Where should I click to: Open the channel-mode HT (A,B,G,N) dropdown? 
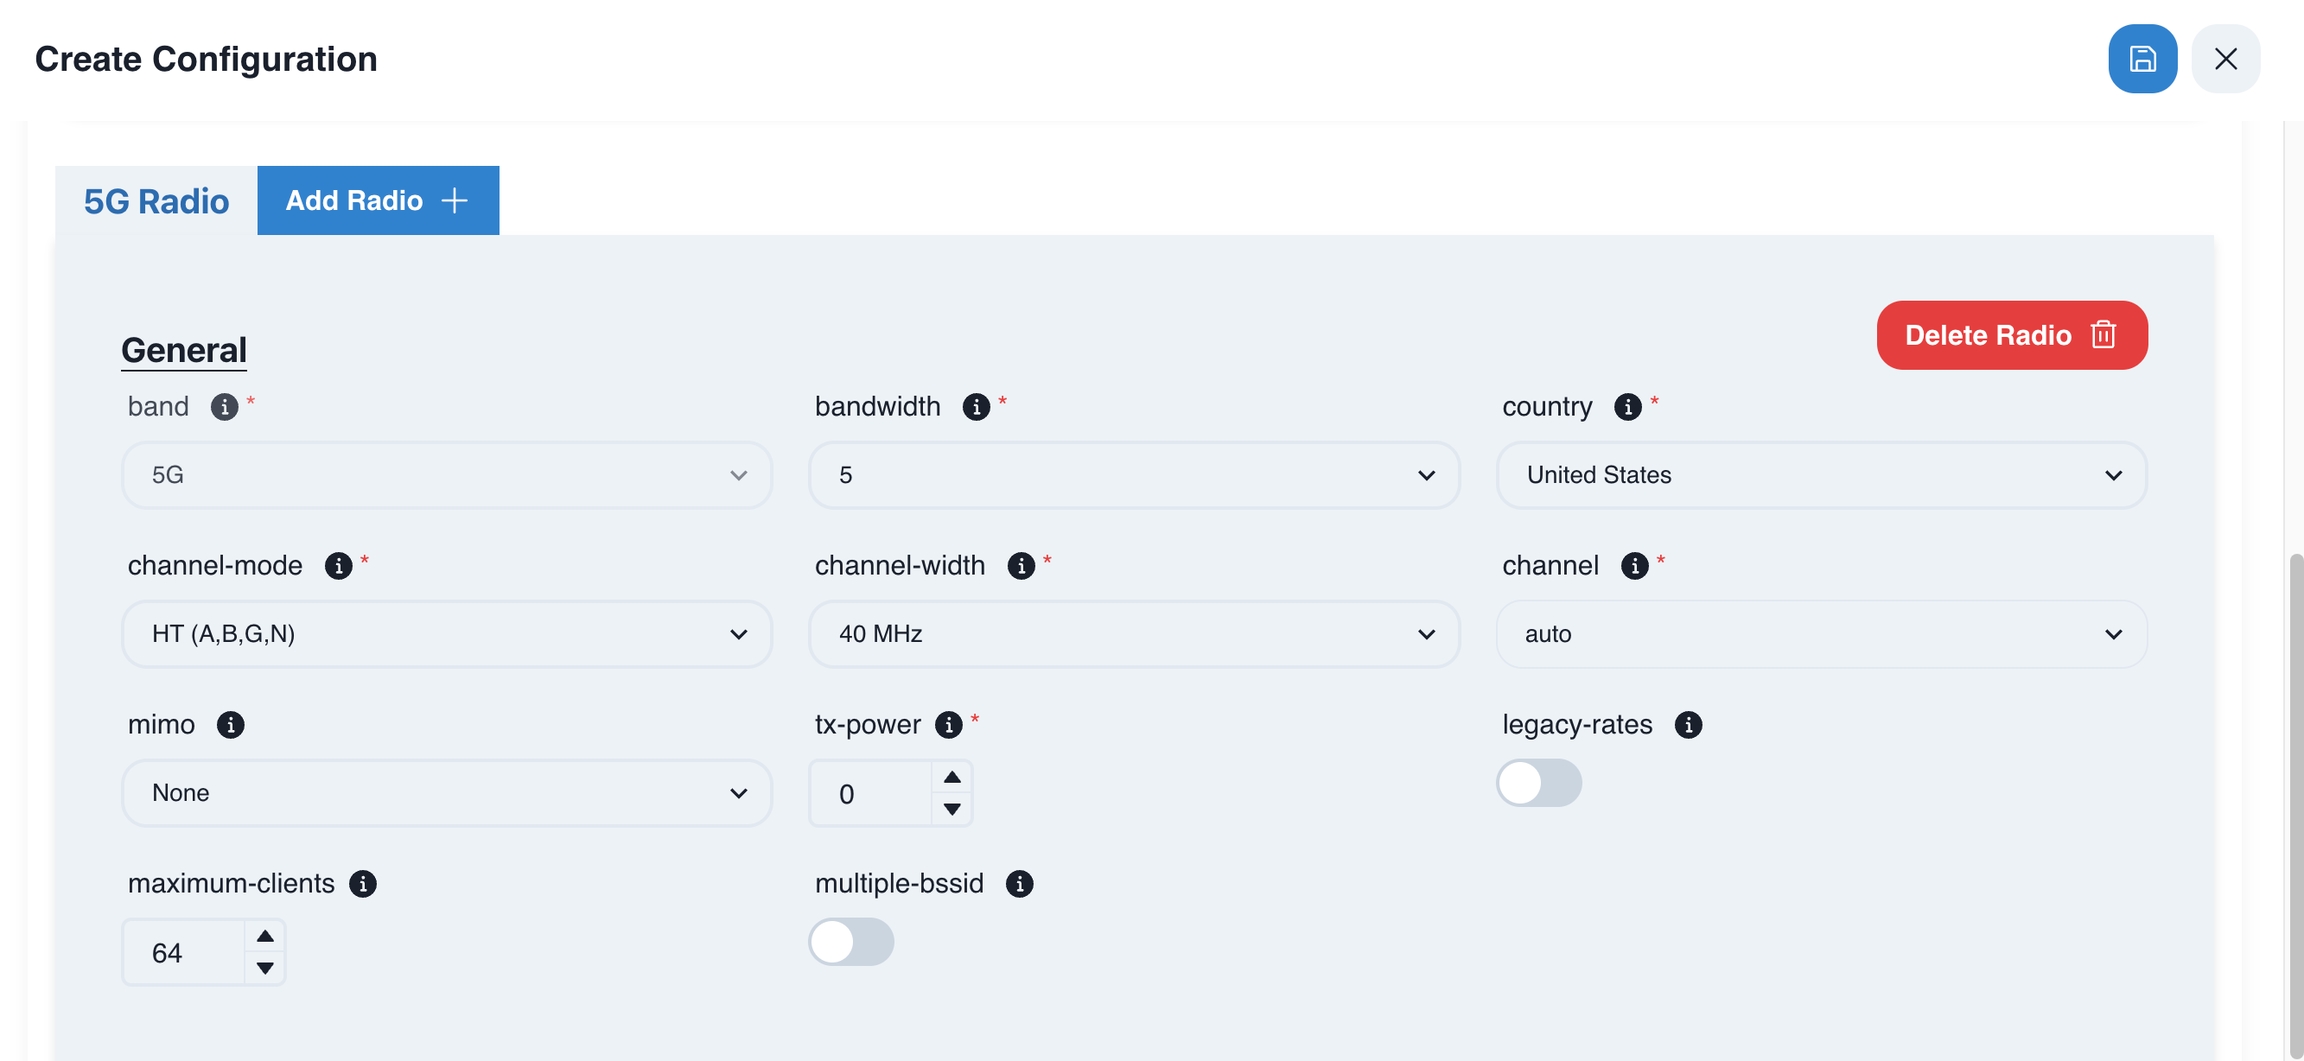tap(446, 634)
